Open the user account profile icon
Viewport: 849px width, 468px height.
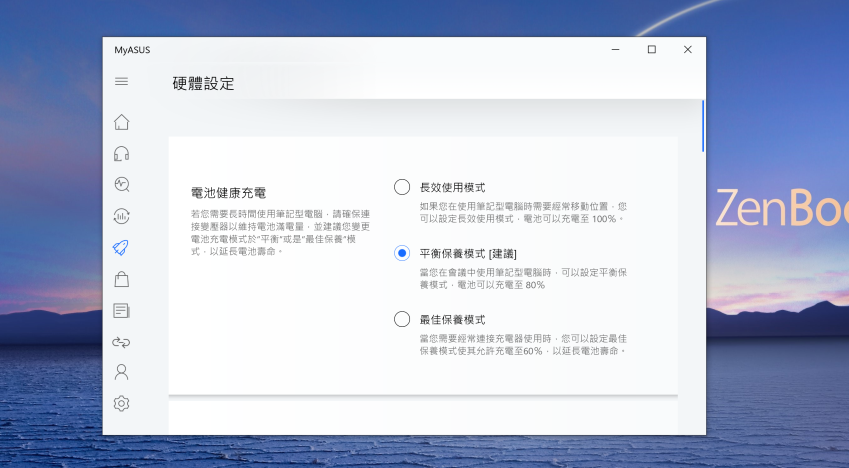click(x=121, y=372)
